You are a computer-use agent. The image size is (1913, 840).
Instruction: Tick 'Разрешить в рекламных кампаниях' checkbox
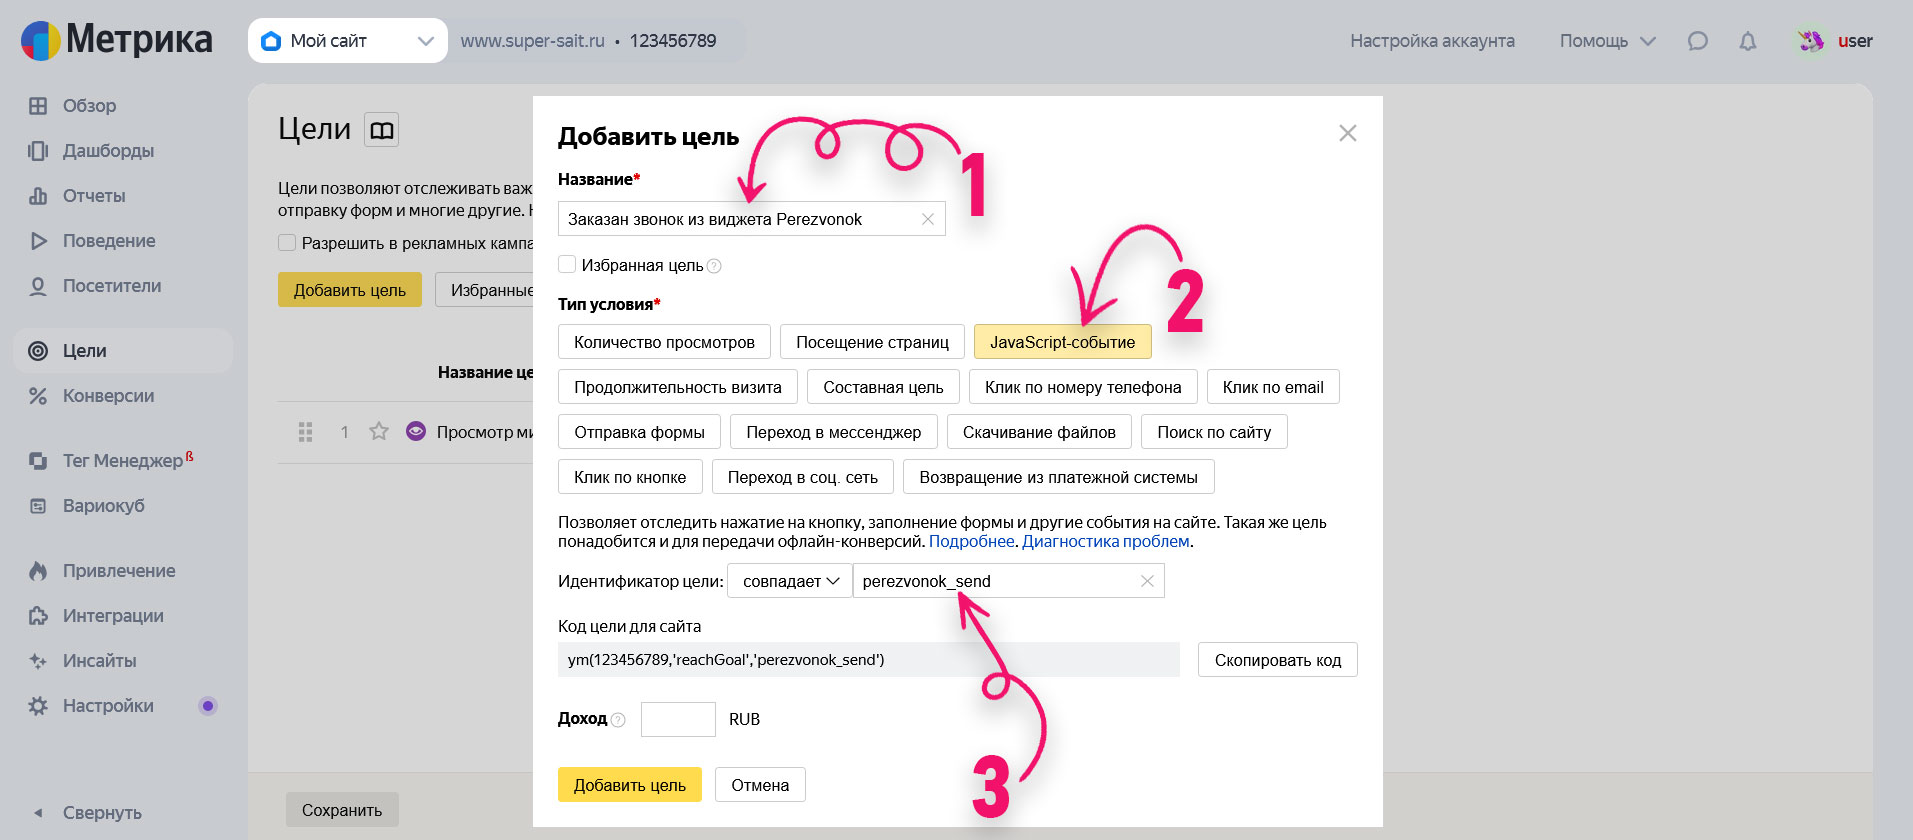coord(287,243)
